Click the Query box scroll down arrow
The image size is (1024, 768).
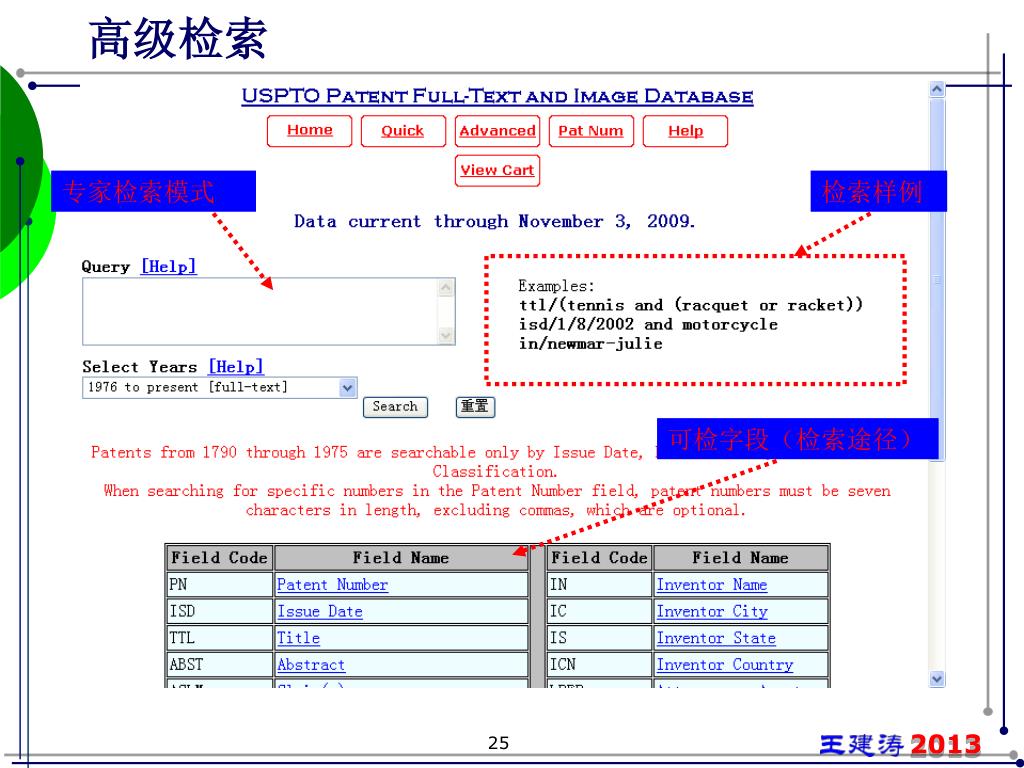446,336
